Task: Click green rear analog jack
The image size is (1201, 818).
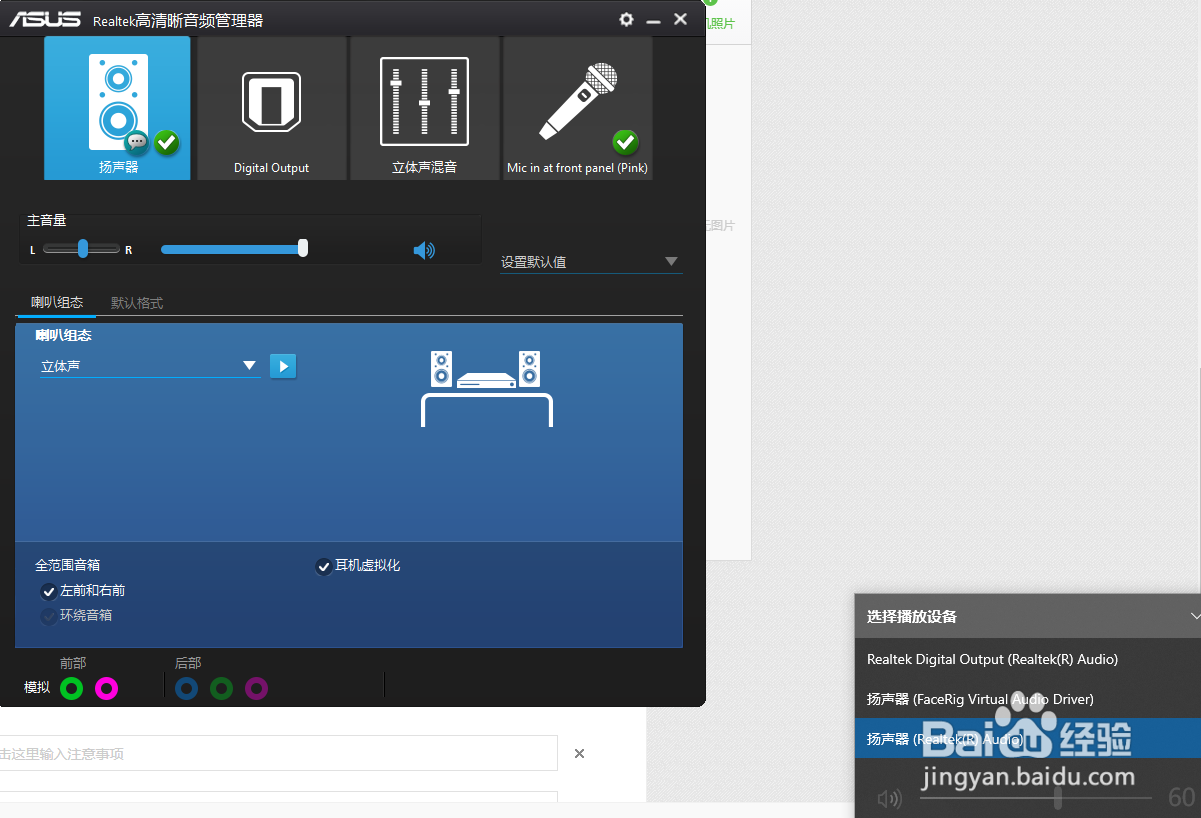Action: [x=222, y=688]
